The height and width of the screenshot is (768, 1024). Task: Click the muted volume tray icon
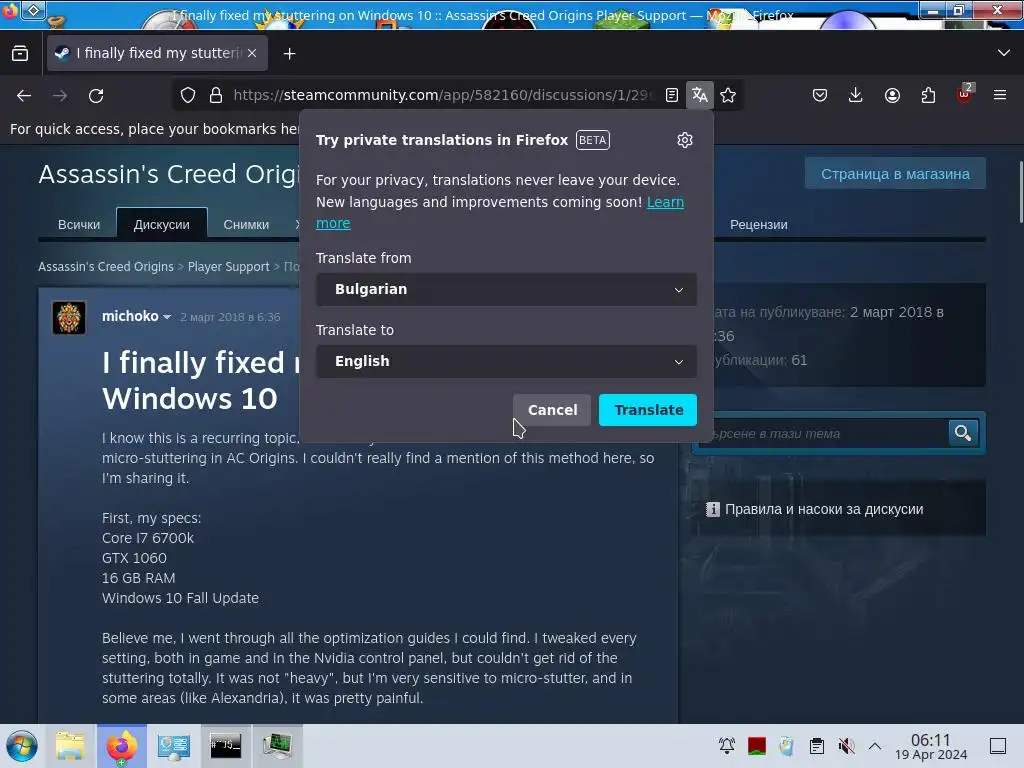(x=846, y=746)
